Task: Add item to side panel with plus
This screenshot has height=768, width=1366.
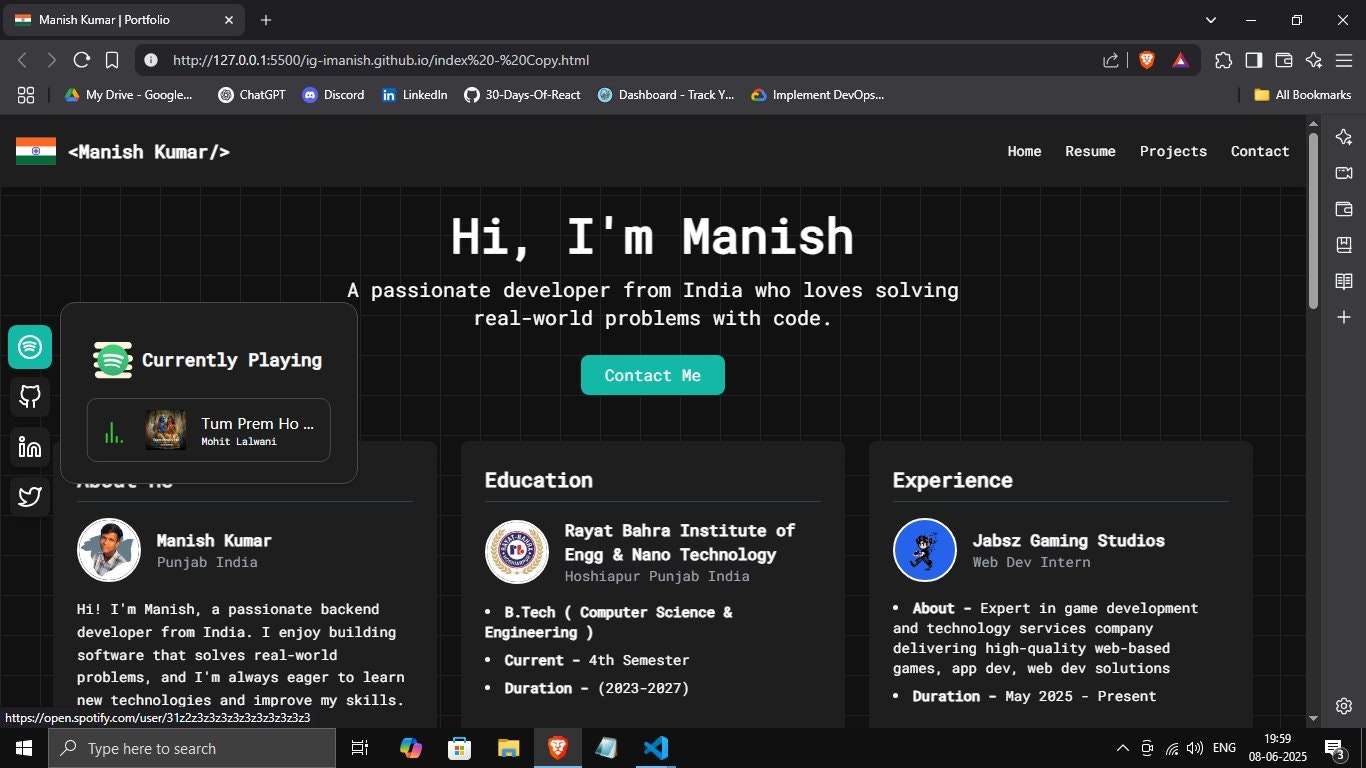Action: [x=1344, y=317]
